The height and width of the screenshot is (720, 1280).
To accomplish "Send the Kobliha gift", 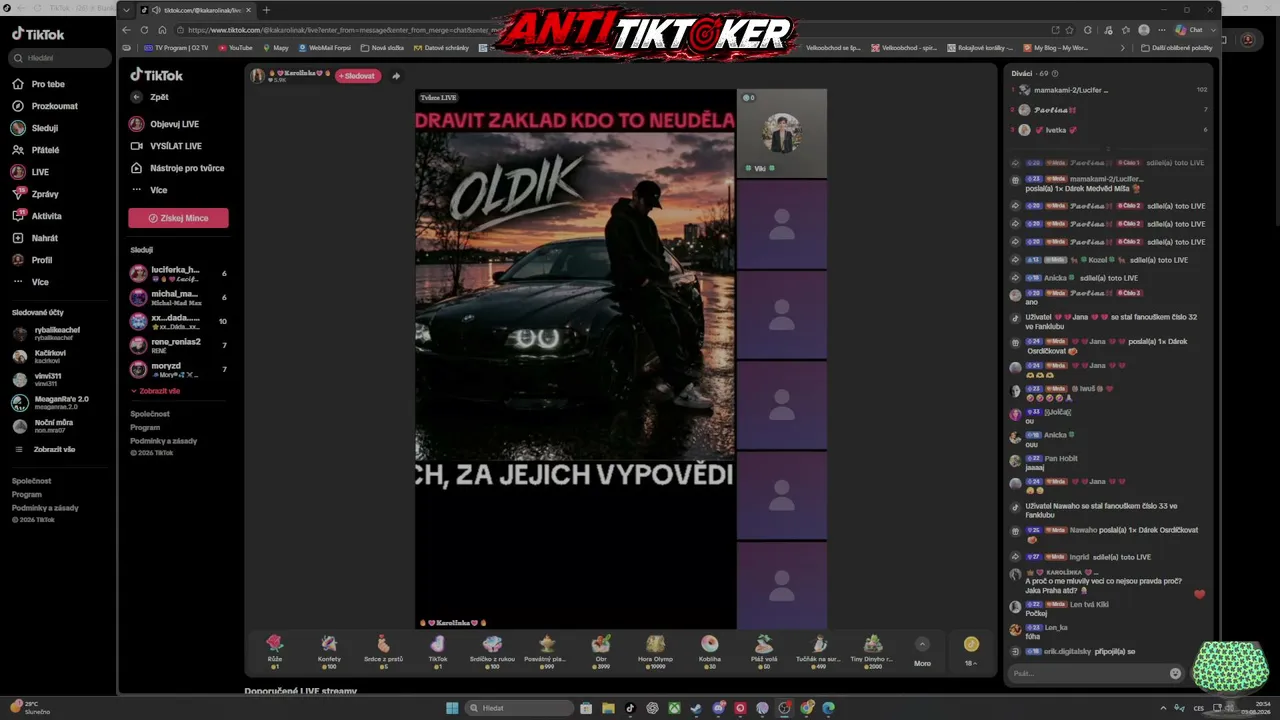I will click(x=709, y=650).
